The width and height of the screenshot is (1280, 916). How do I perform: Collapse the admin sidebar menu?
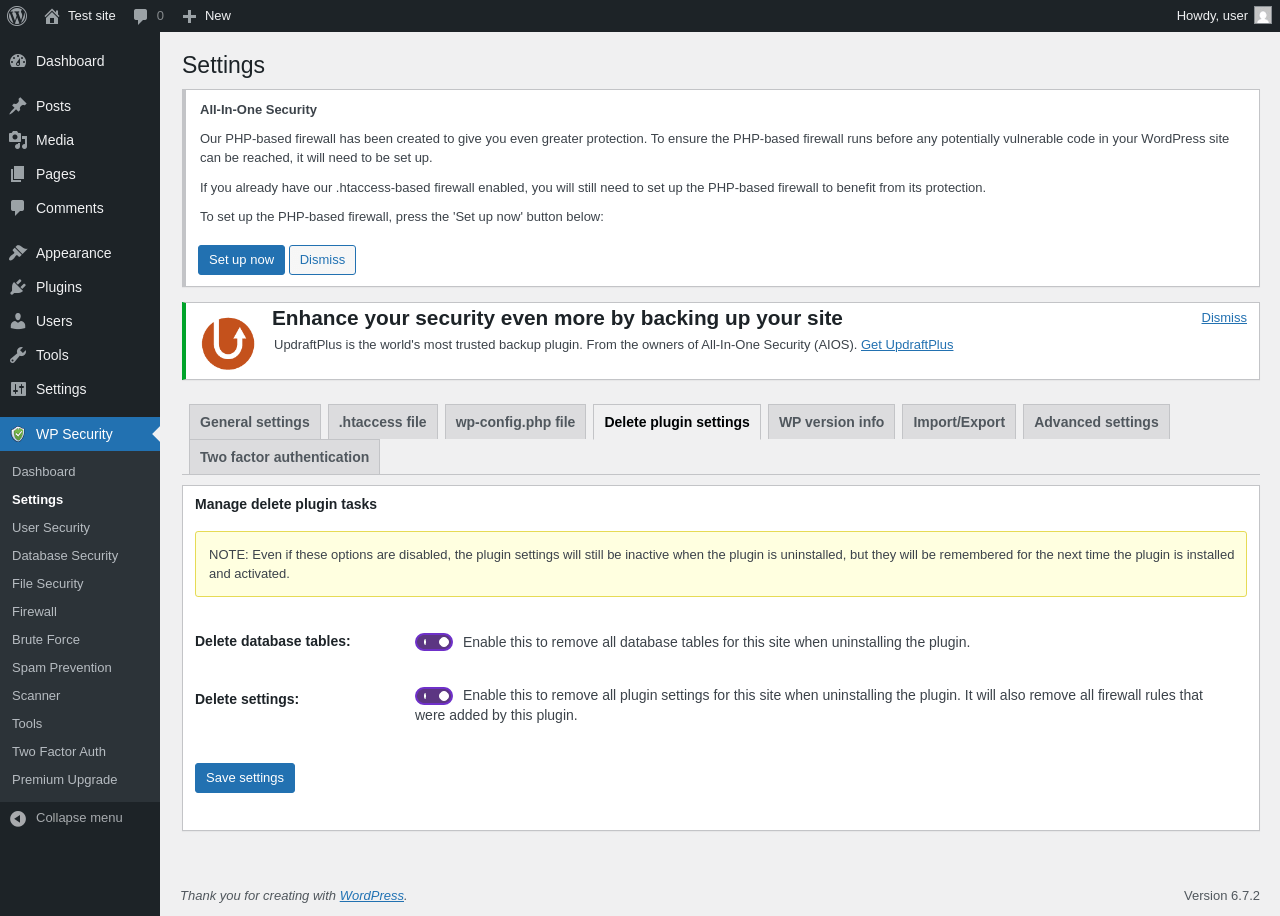click(x=66, y=818)
